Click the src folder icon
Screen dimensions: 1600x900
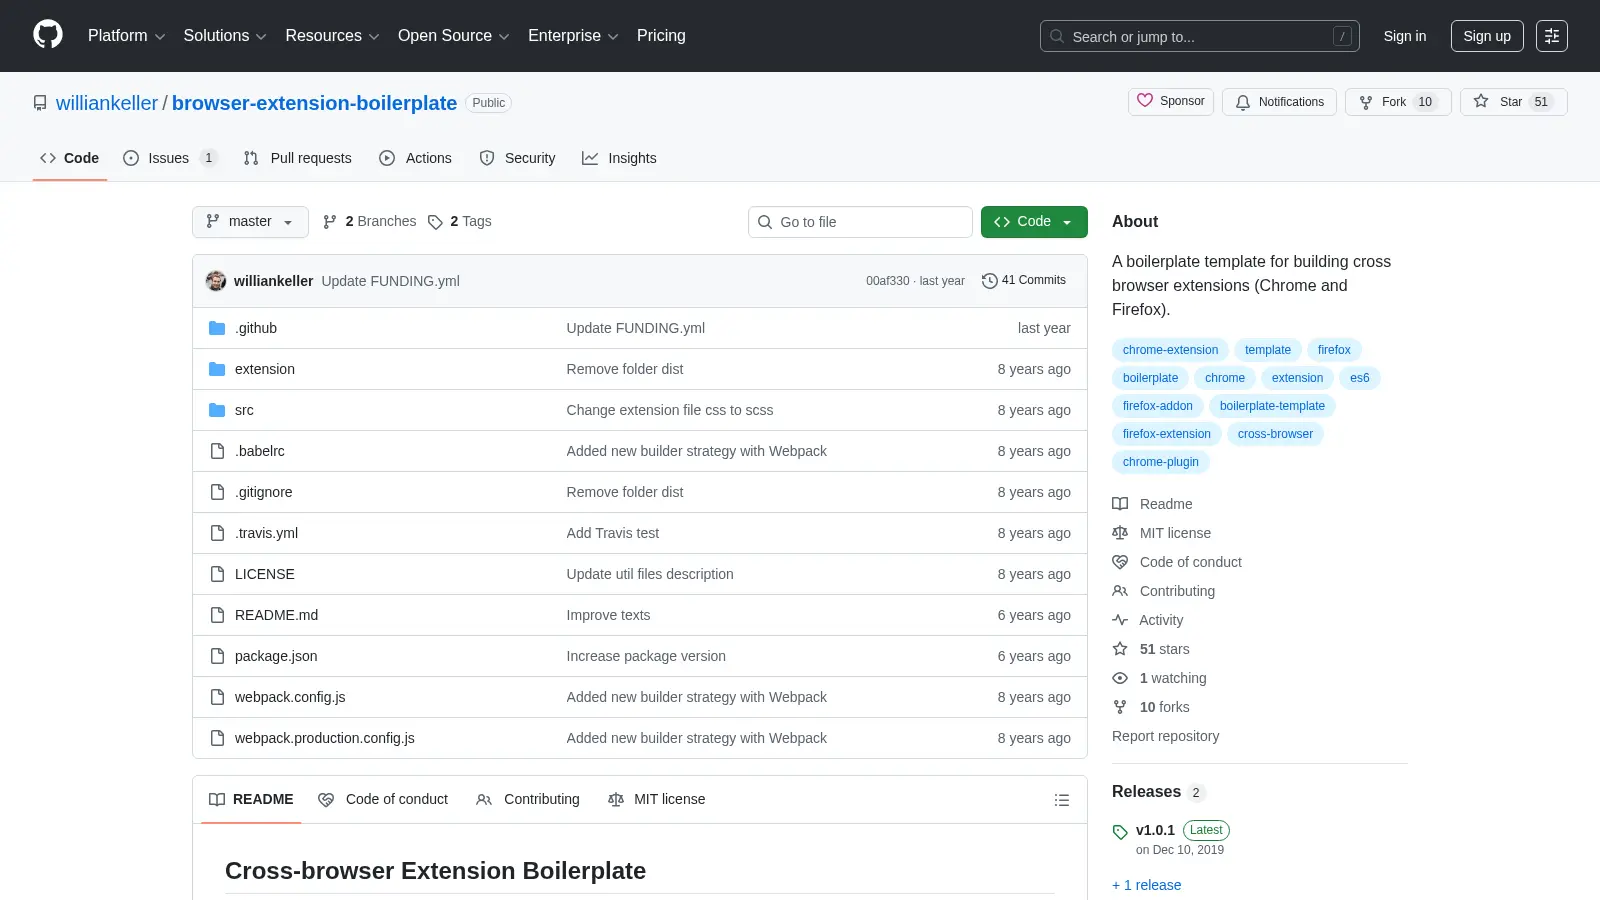pyautogui.click(x=217, y=410)
